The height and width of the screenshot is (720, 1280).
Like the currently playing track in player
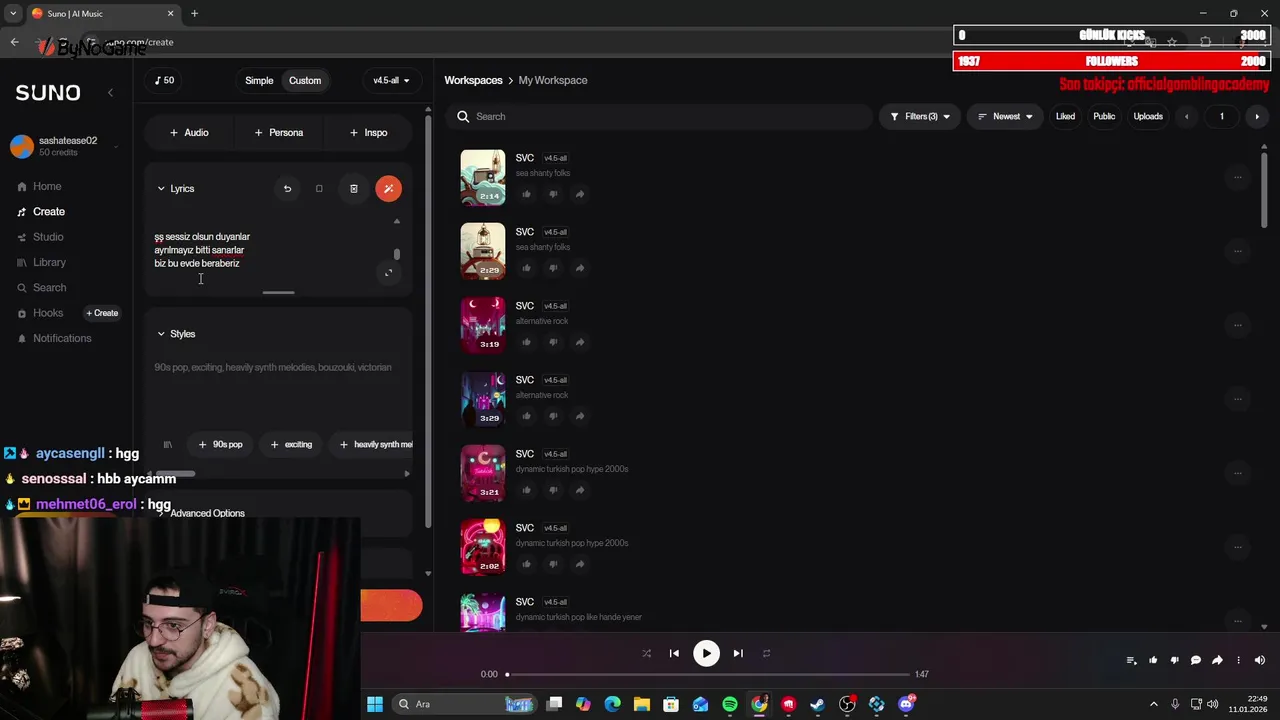point(1153,660)
